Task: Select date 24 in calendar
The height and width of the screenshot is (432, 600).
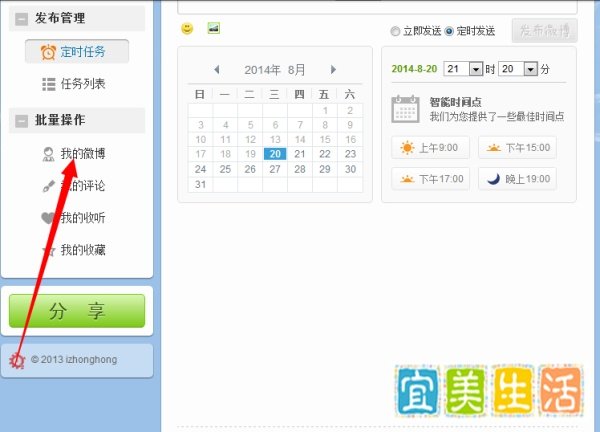Action: coord(201,169)
